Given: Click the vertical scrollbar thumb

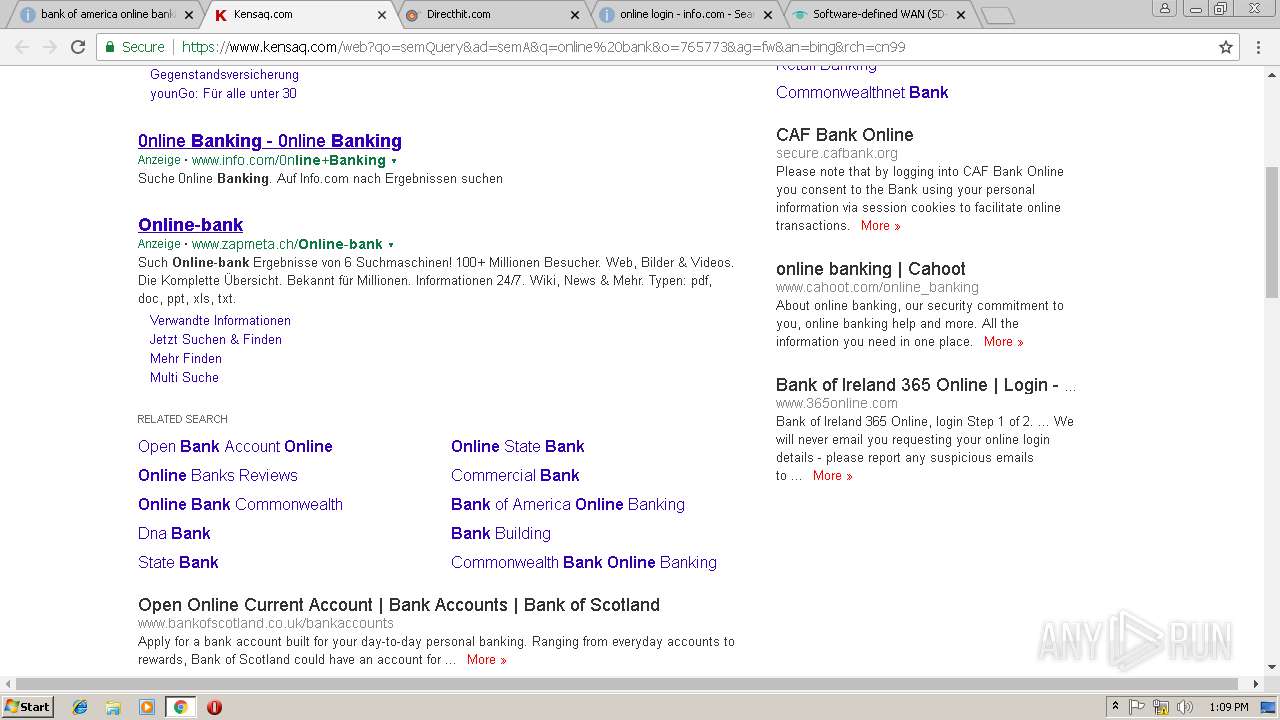Looking at the screenshot, I should pyautogui.click(x=1272, y=232).
